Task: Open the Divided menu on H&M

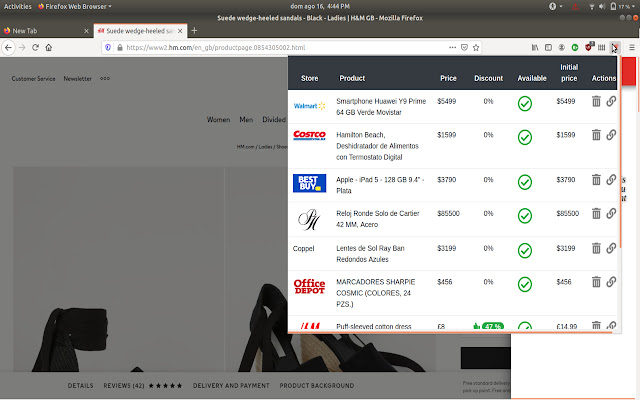Action: pos(274,120)
